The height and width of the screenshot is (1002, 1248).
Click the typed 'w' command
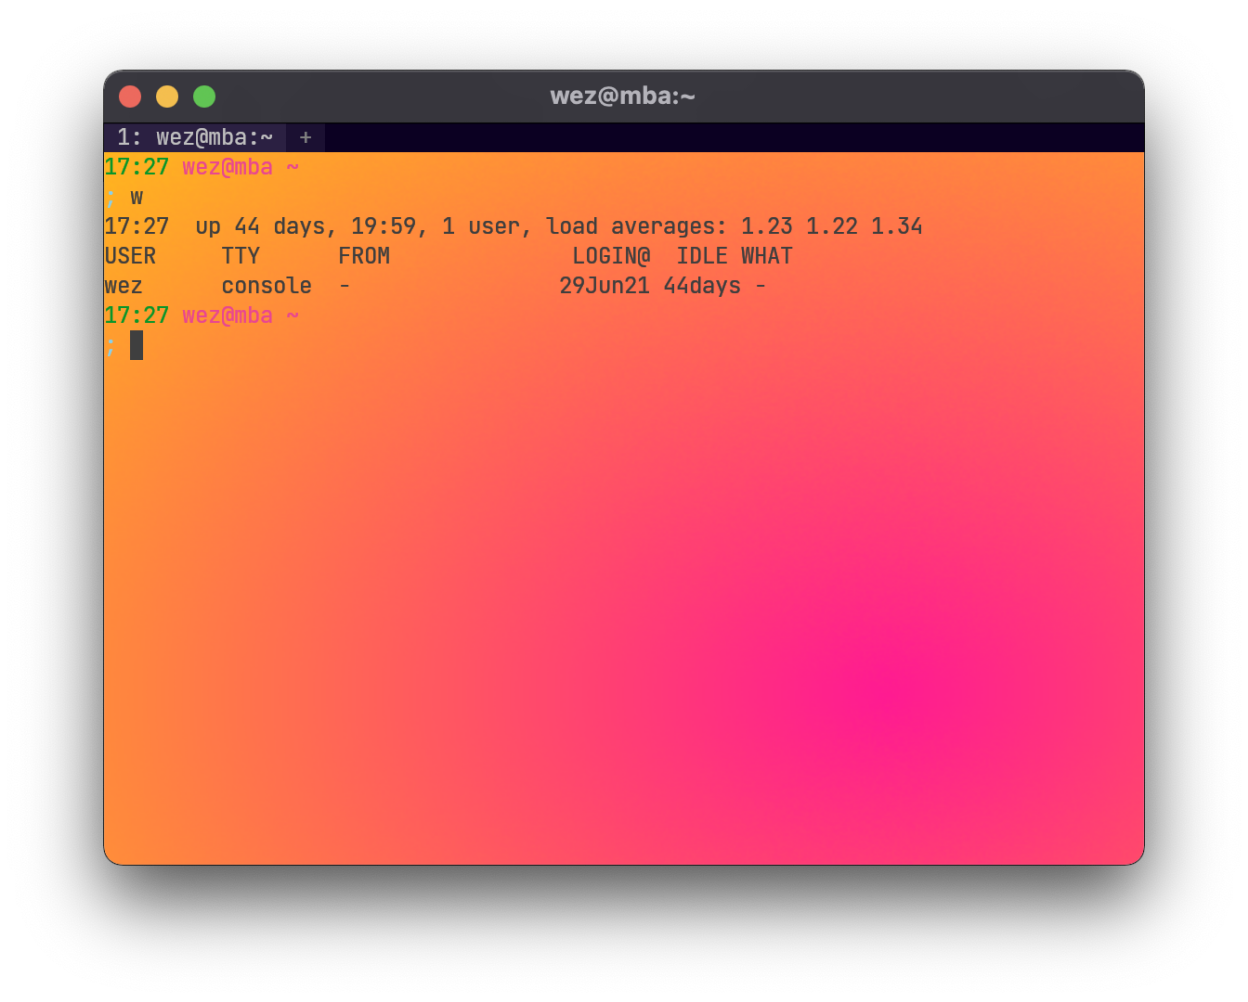point(137,197)
